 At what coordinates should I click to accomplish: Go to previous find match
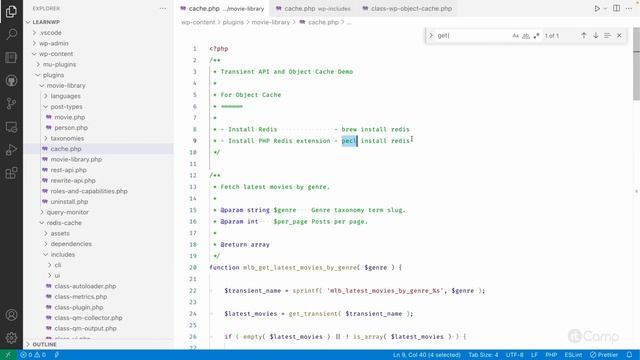(584, 36)
